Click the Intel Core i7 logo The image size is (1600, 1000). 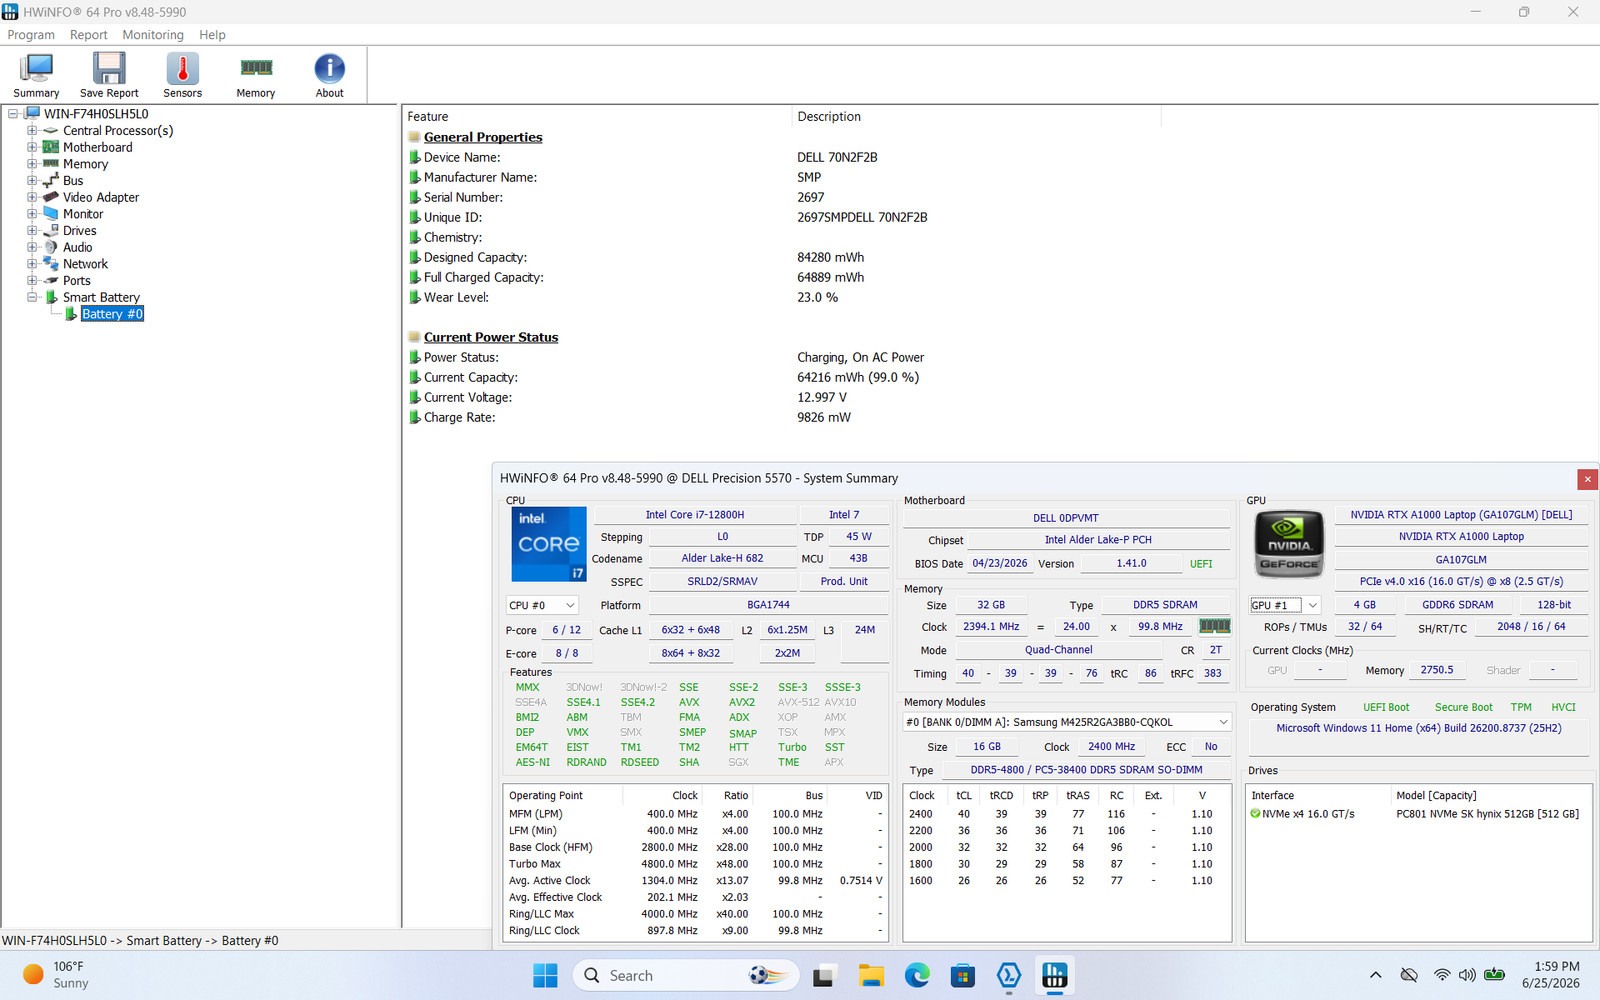[x=549, y=544]
